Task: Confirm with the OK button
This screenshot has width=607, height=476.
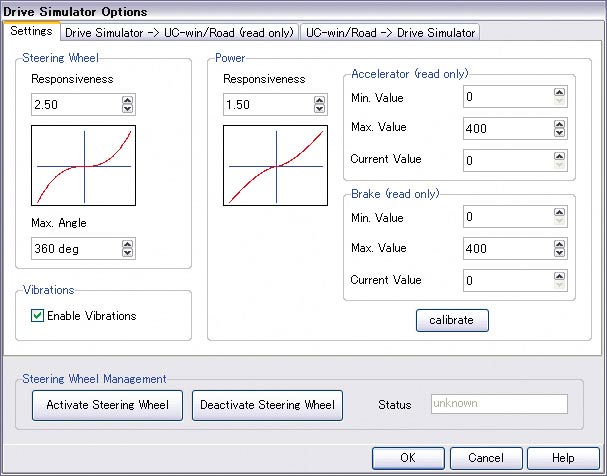Action: tap(408, 458)
